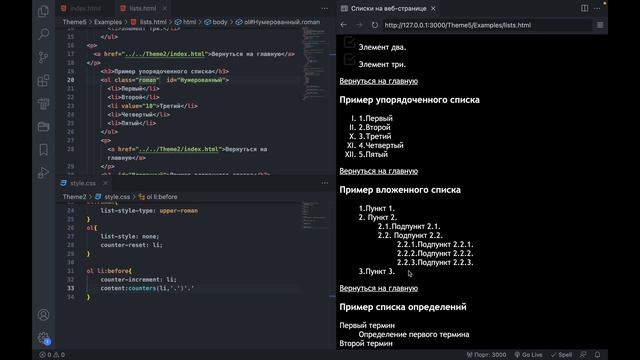The width and height of the screenshot is (640, 360).
Task: Click line 33 content:counters in style.css
Action: pyautogui.click(x=147, y=288)
